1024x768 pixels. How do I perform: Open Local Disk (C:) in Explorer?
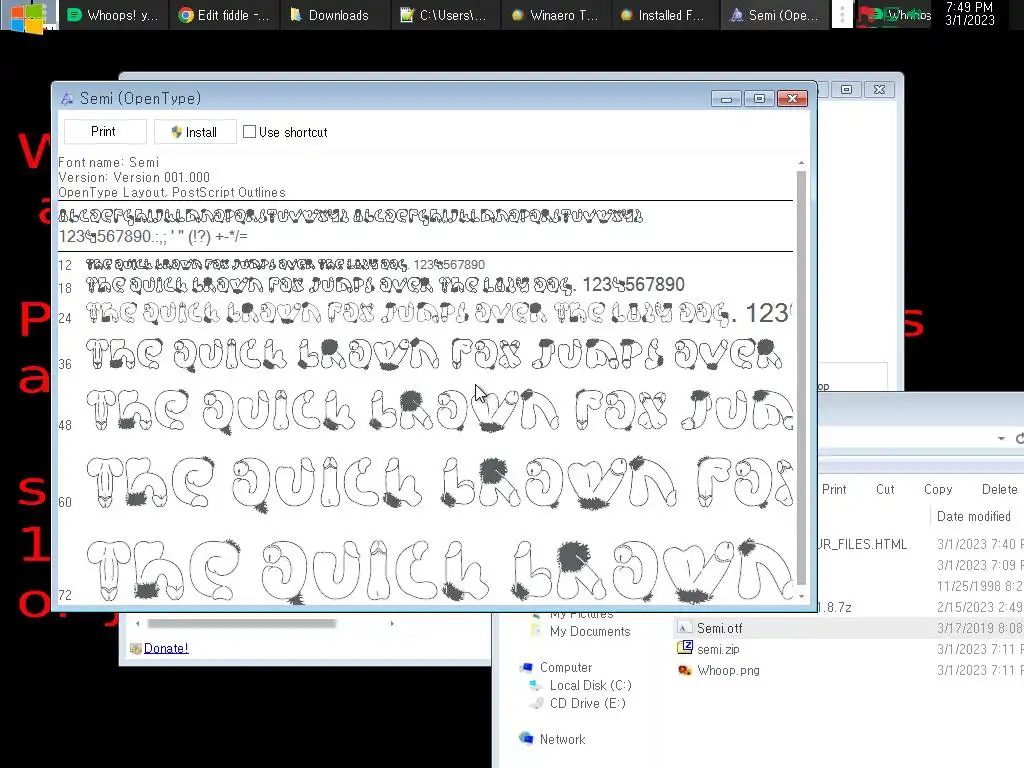pos(590,685)
